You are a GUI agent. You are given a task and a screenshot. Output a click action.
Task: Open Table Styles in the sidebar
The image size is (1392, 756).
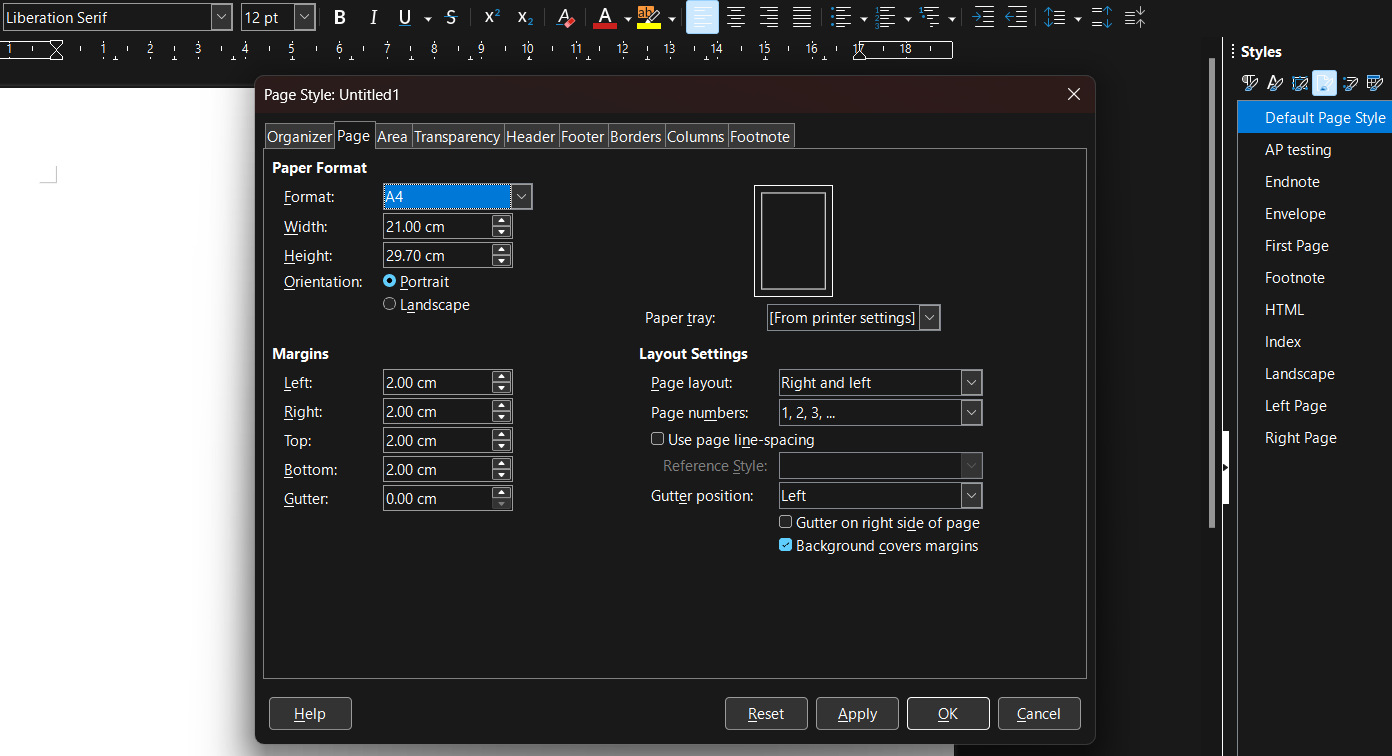[1375, 83]
